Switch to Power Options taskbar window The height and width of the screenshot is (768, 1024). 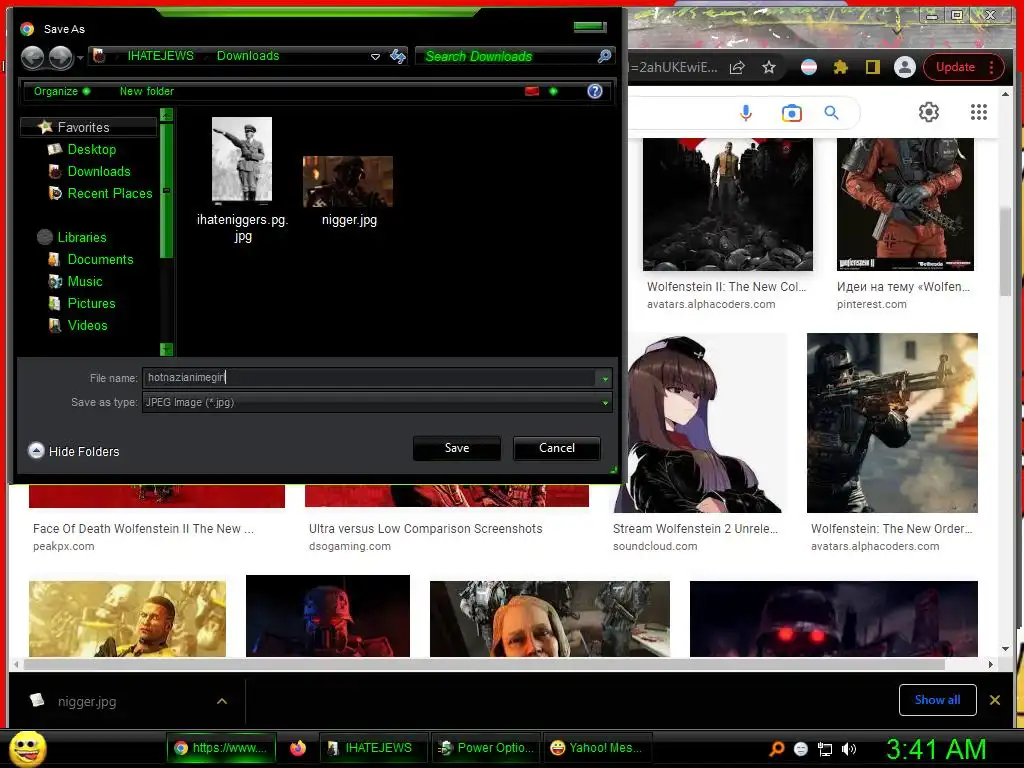(x=485, y=748)
